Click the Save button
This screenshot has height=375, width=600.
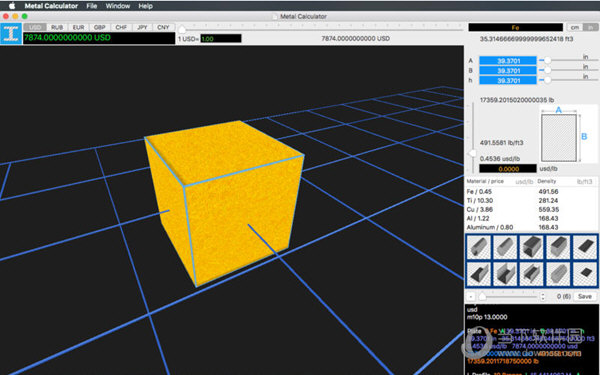tap(585, 296)
